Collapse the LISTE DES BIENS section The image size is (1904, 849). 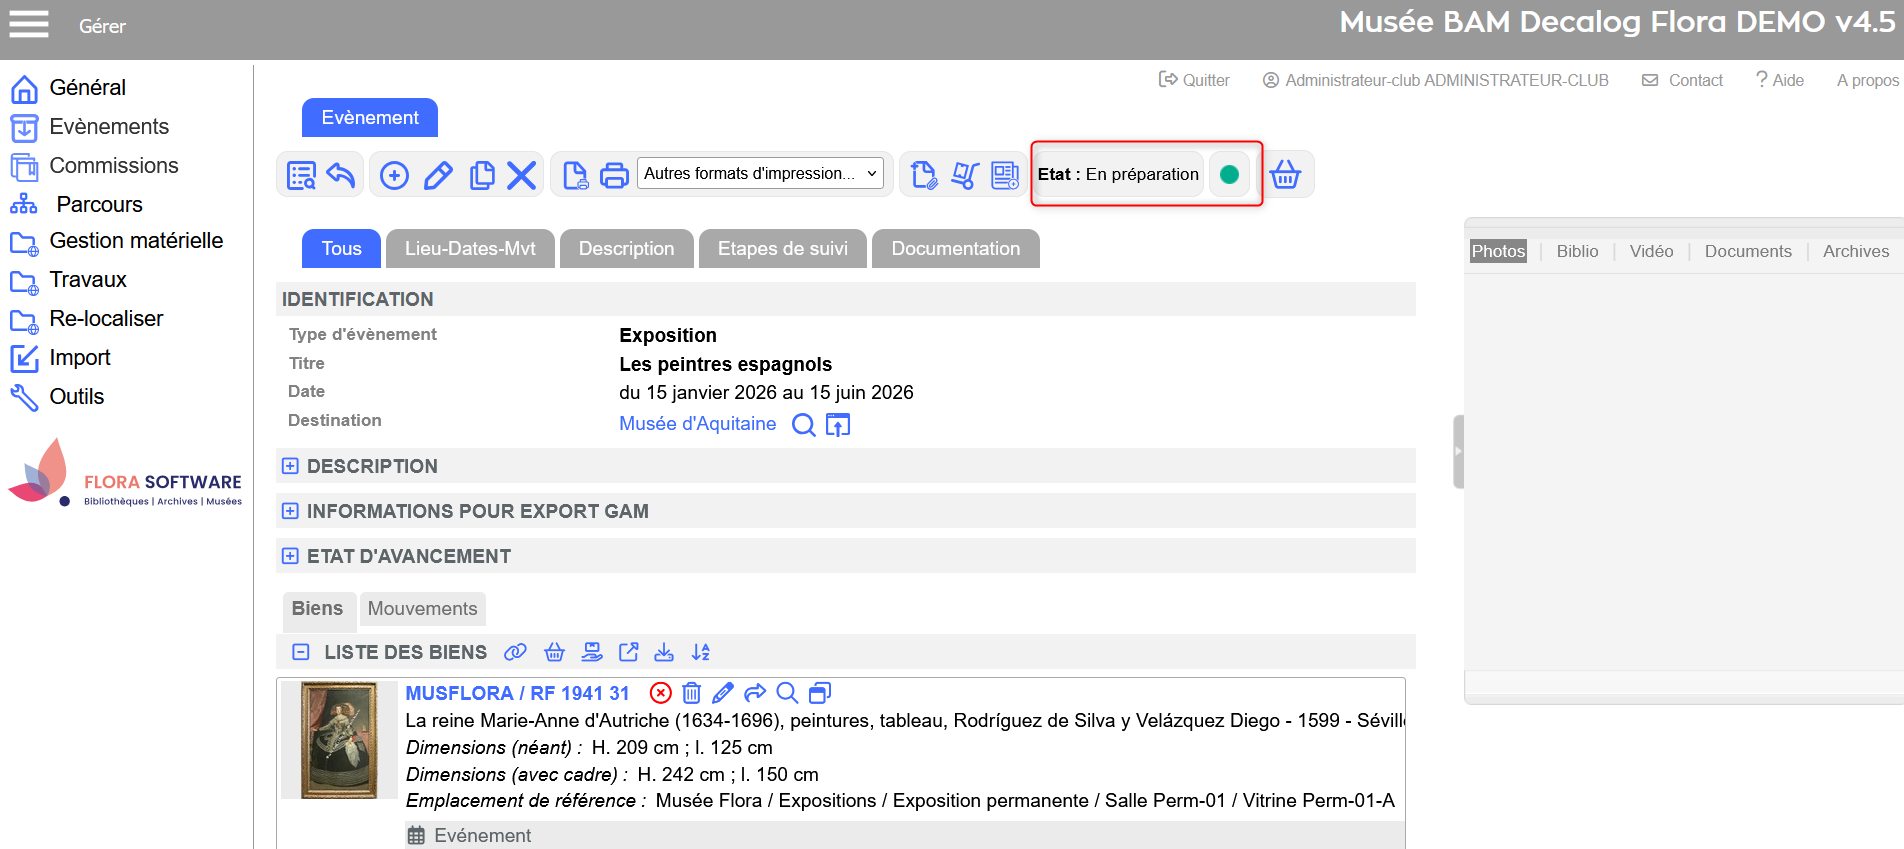click(300, 652)
